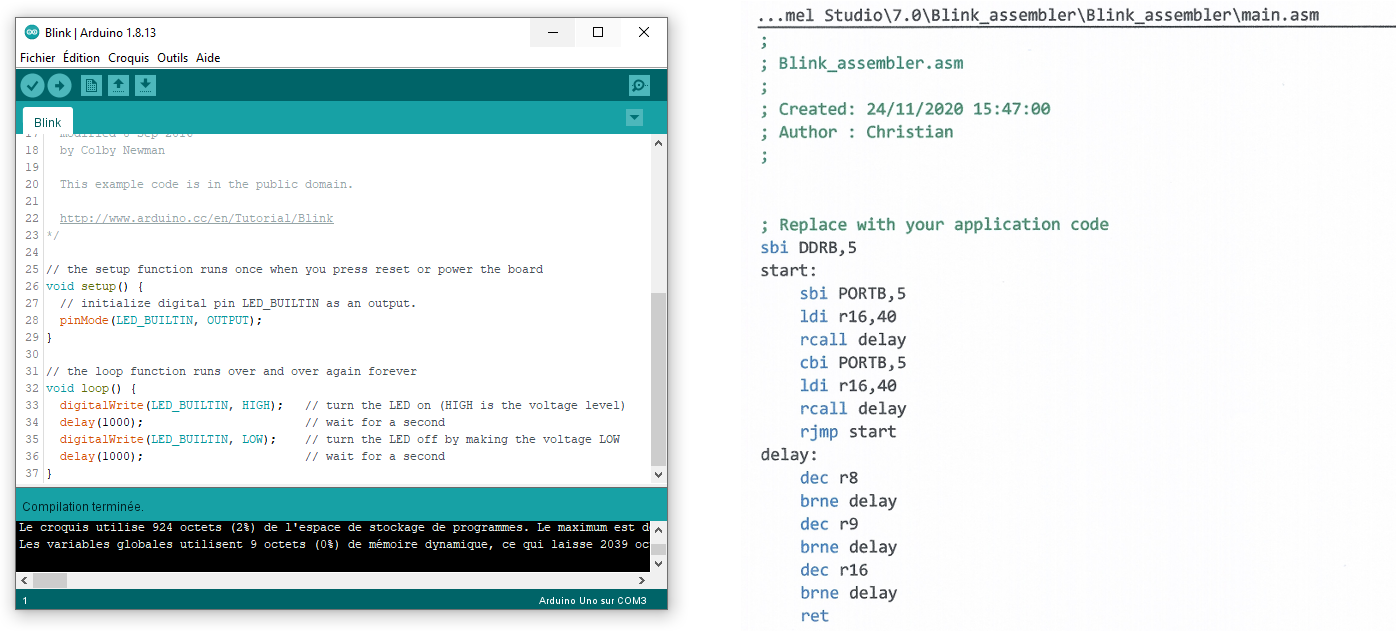Screen dimensions: 1396x631
Task: Save the sketch with the Save icon
Action: (x=145, y=86)
